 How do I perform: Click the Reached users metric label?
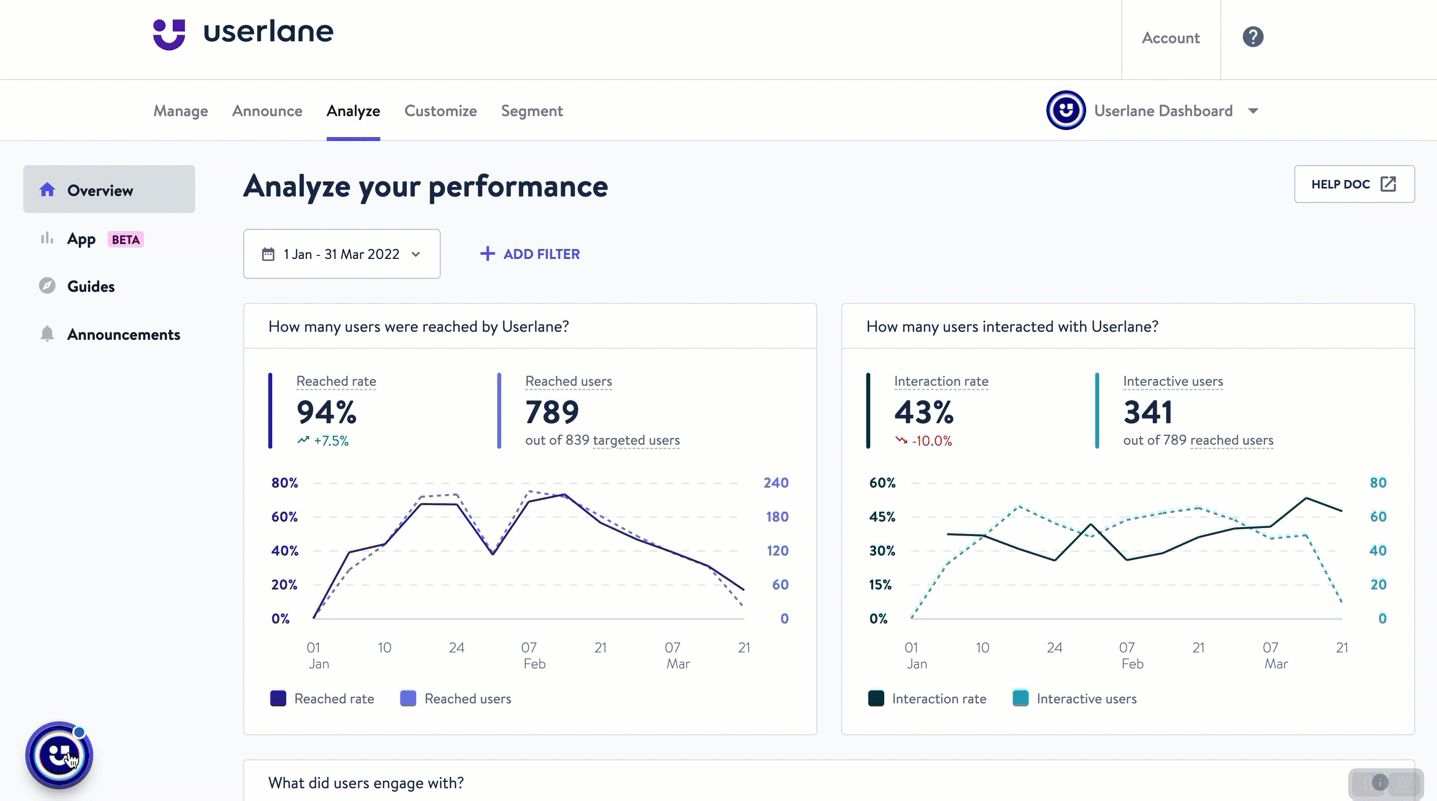[569, 381]
